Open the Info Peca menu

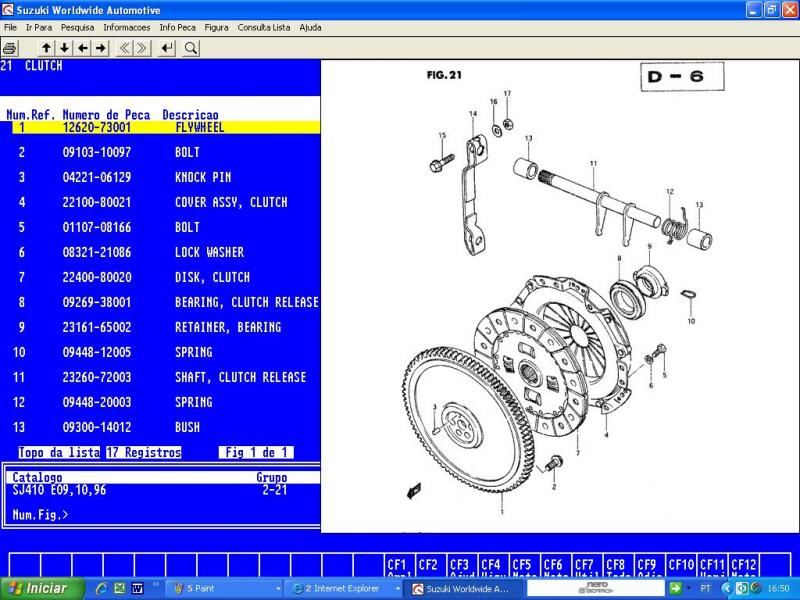tap(177, 28)
